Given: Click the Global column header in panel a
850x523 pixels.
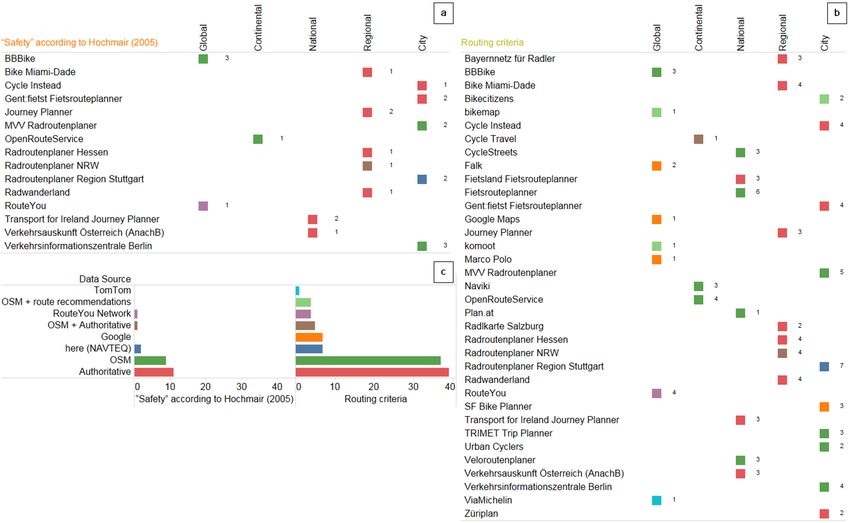Looking at the screenshot, I should click(203, 37).
